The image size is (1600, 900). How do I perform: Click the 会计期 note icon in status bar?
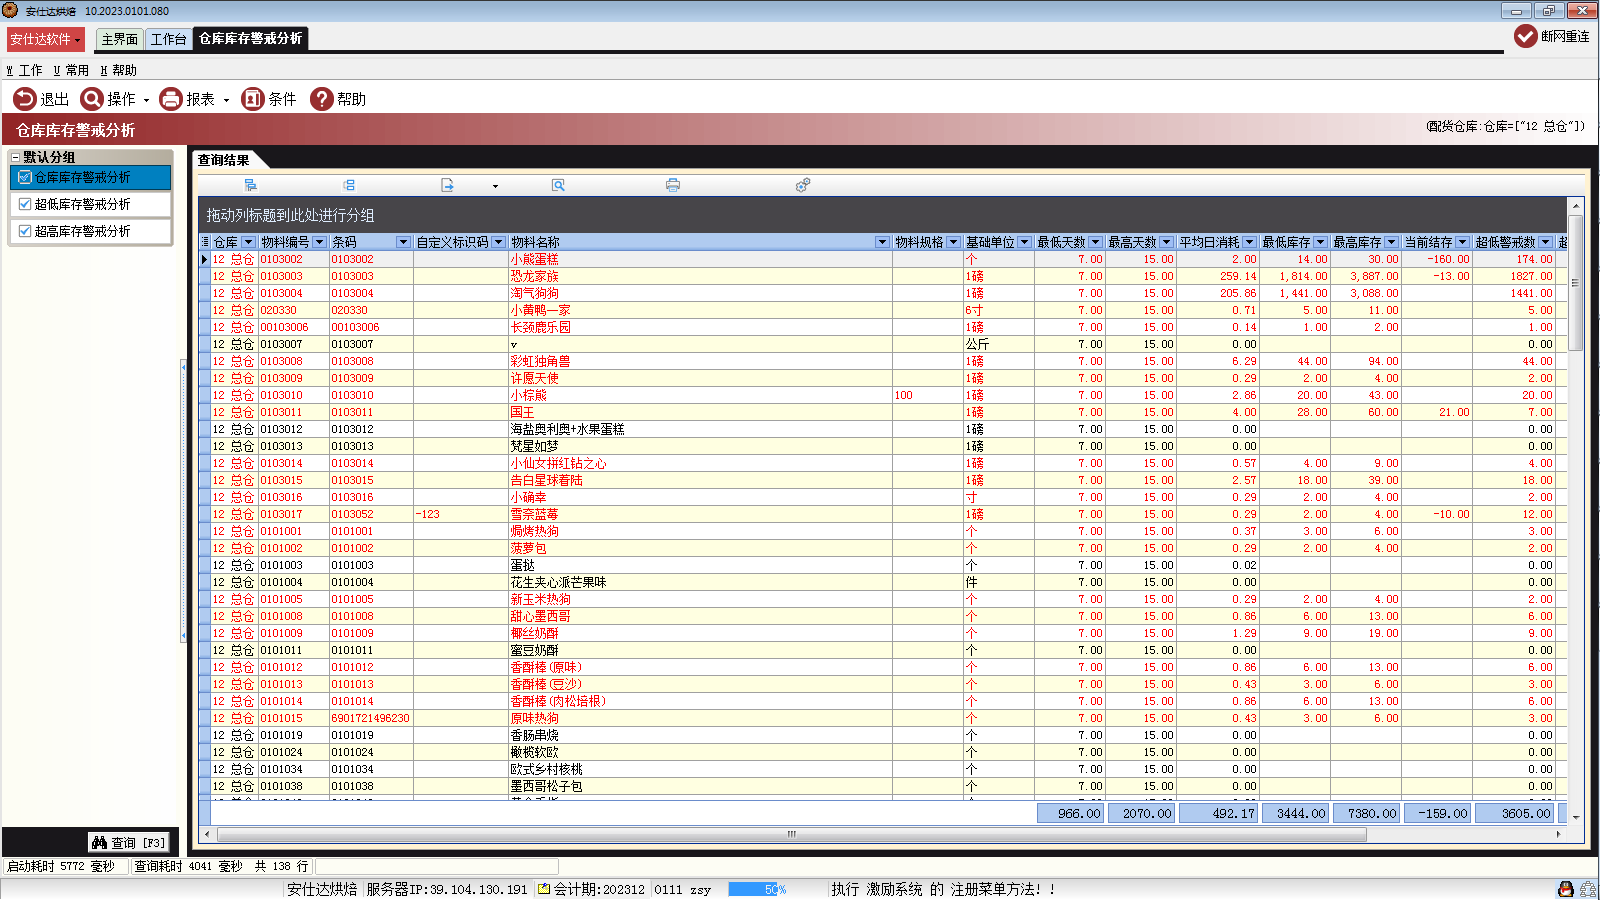click(544, 889)
